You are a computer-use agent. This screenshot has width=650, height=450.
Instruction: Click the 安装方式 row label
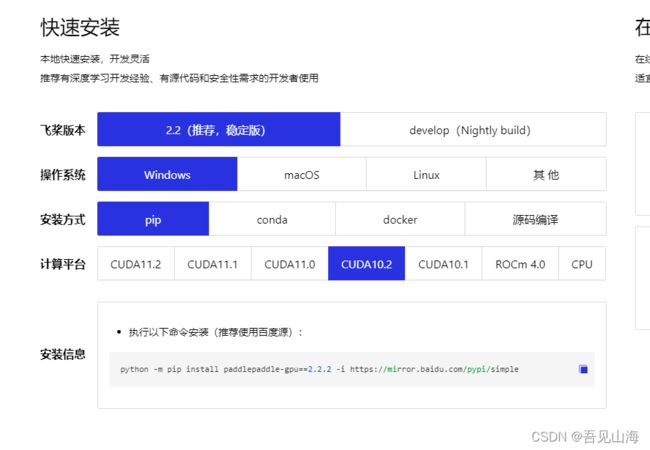63,219
